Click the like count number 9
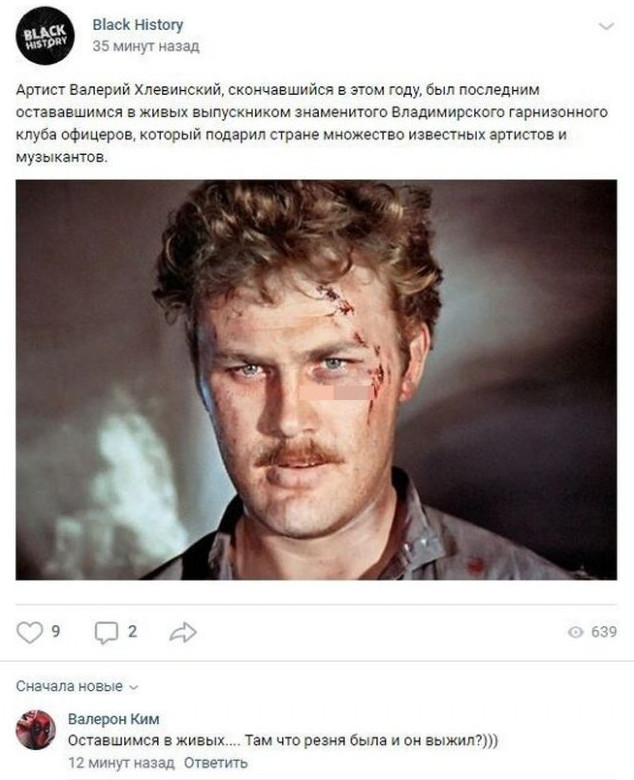The width and height of the screenshot is (634, 780). [x=56, y=632]
